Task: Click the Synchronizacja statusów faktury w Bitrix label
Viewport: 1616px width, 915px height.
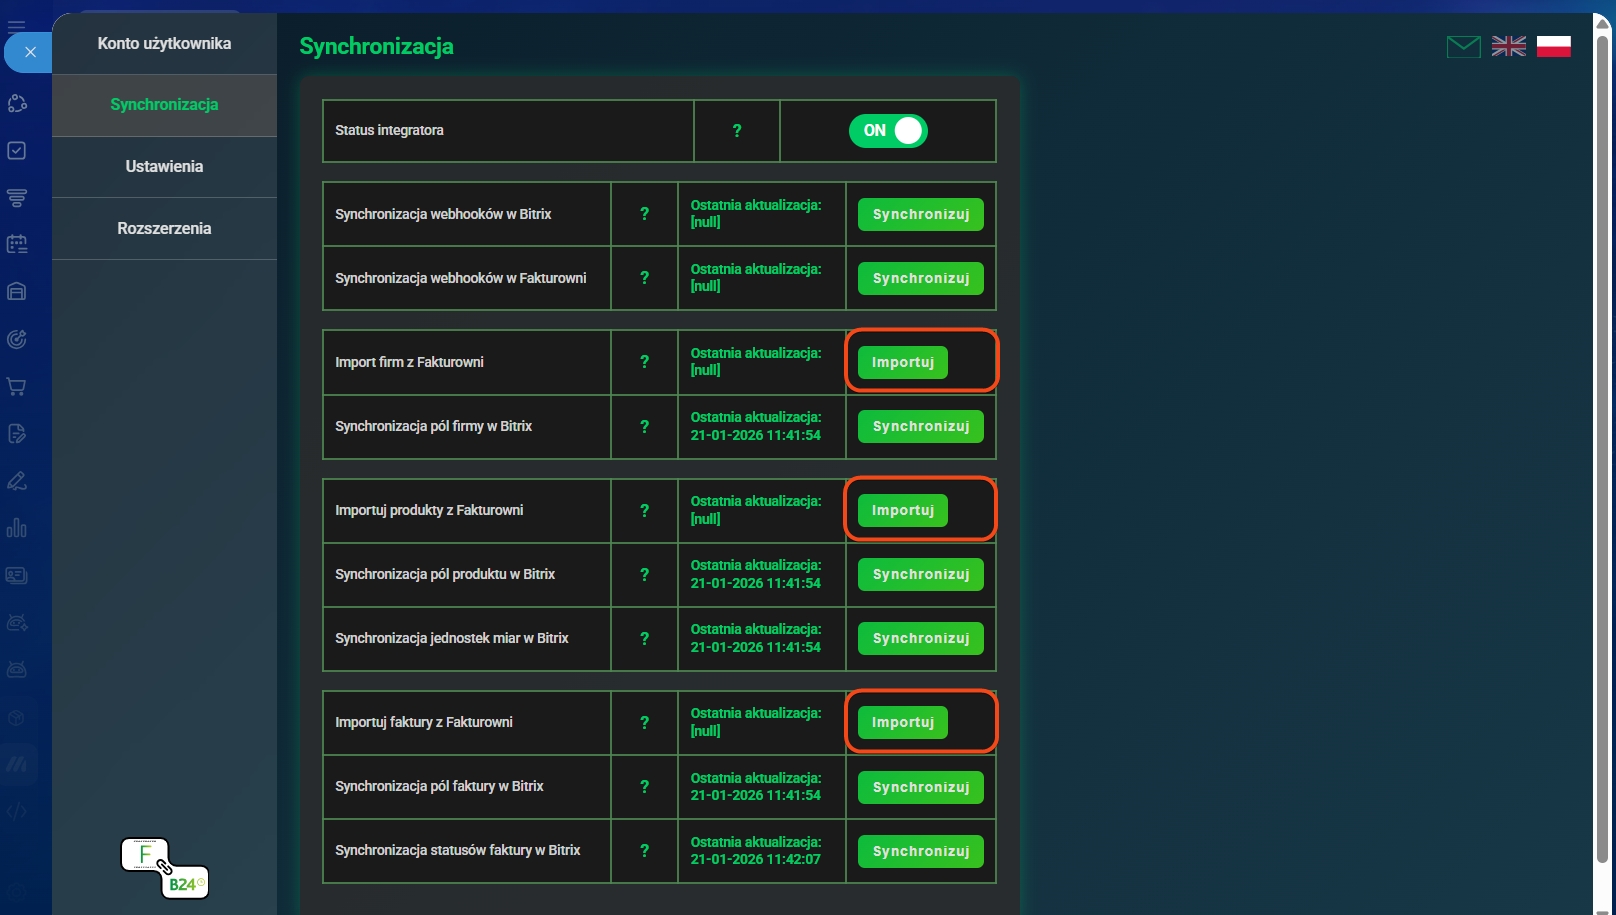Action: click(458, 850)
